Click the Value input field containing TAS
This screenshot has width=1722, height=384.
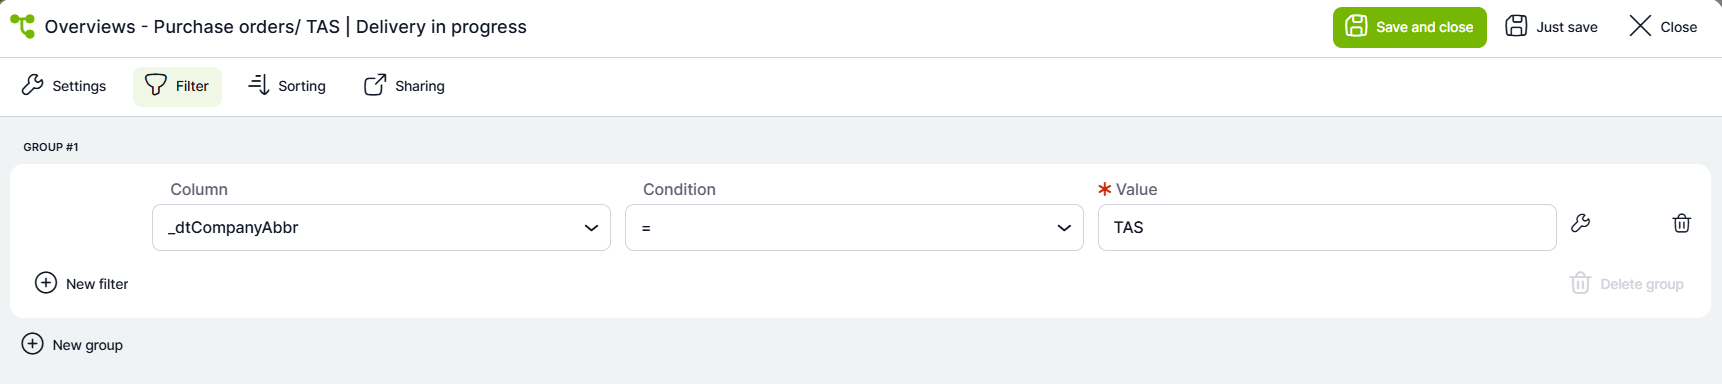[1327, 227]
